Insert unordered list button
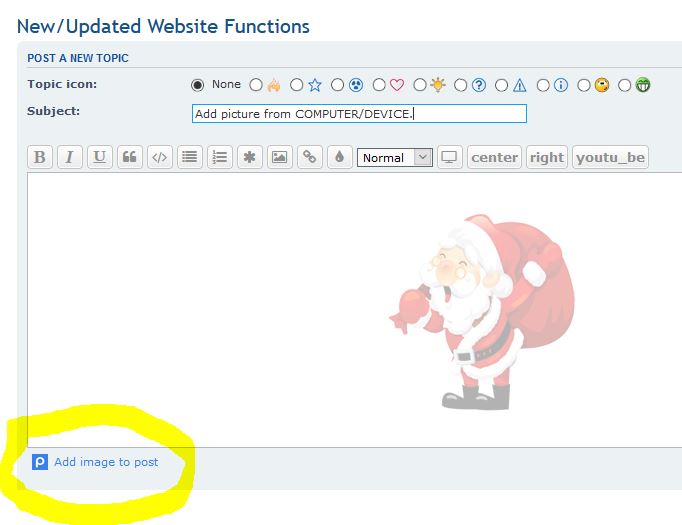Screen dimensions: 682x525 (190, 157)
